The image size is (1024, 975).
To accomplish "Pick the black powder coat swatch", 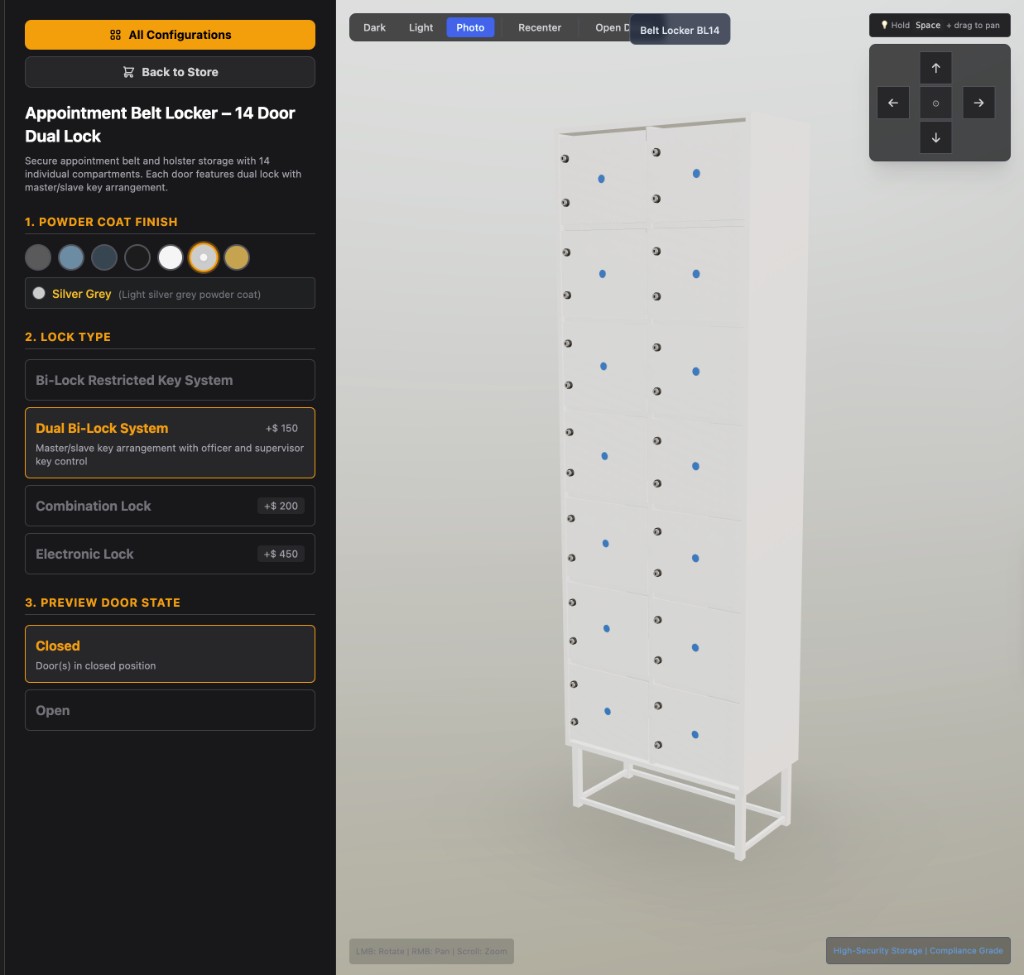I will click(137, 258).
